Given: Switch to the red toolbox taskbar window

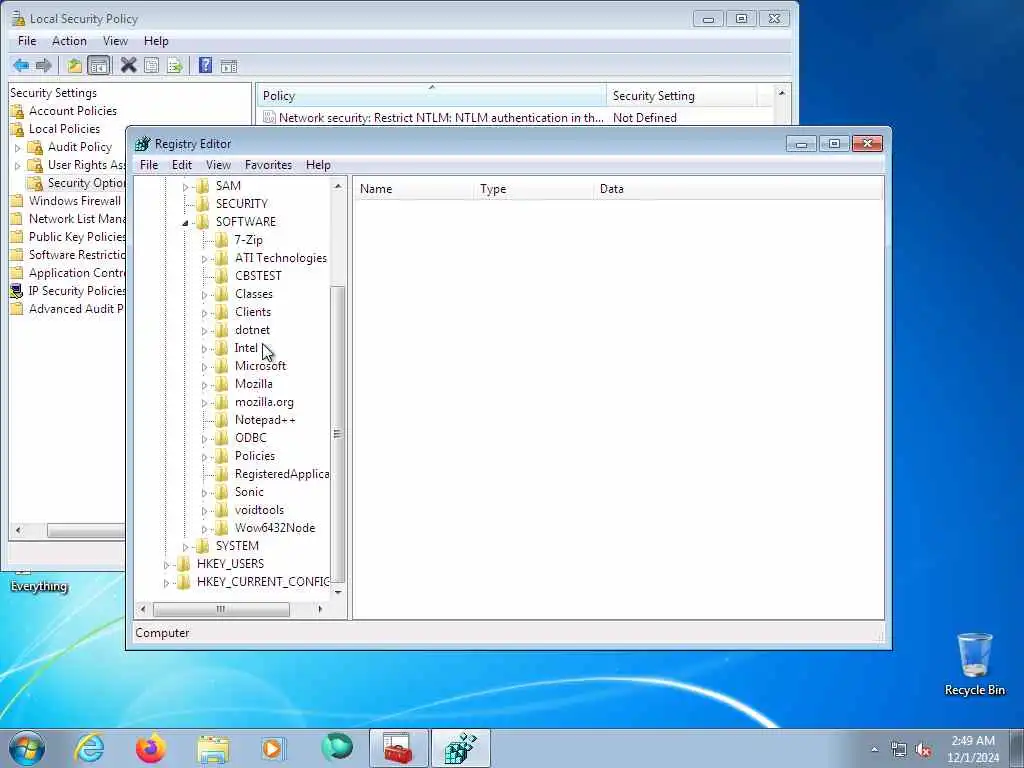Looking at the screenshot, I should point(398,748).
